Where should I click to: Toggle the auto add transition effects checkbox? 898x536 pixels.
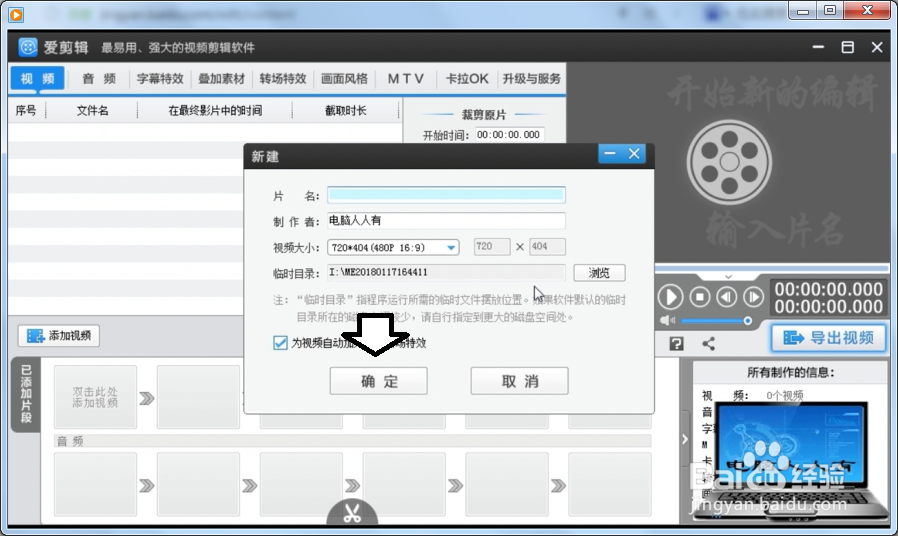[280, 343]
